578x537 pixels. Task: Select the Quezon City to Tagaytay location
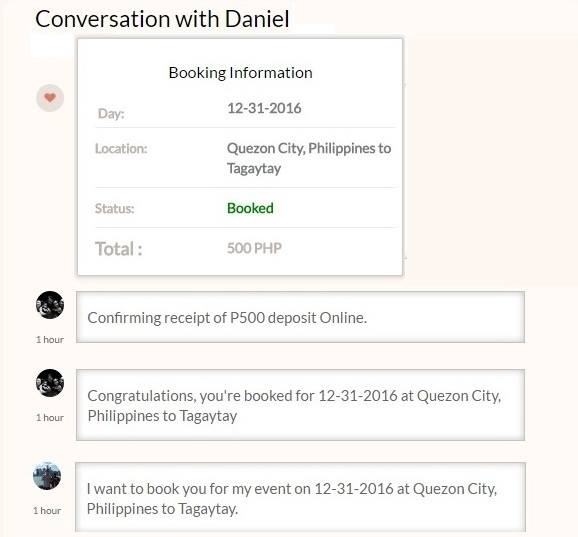[x=309, y=158]
